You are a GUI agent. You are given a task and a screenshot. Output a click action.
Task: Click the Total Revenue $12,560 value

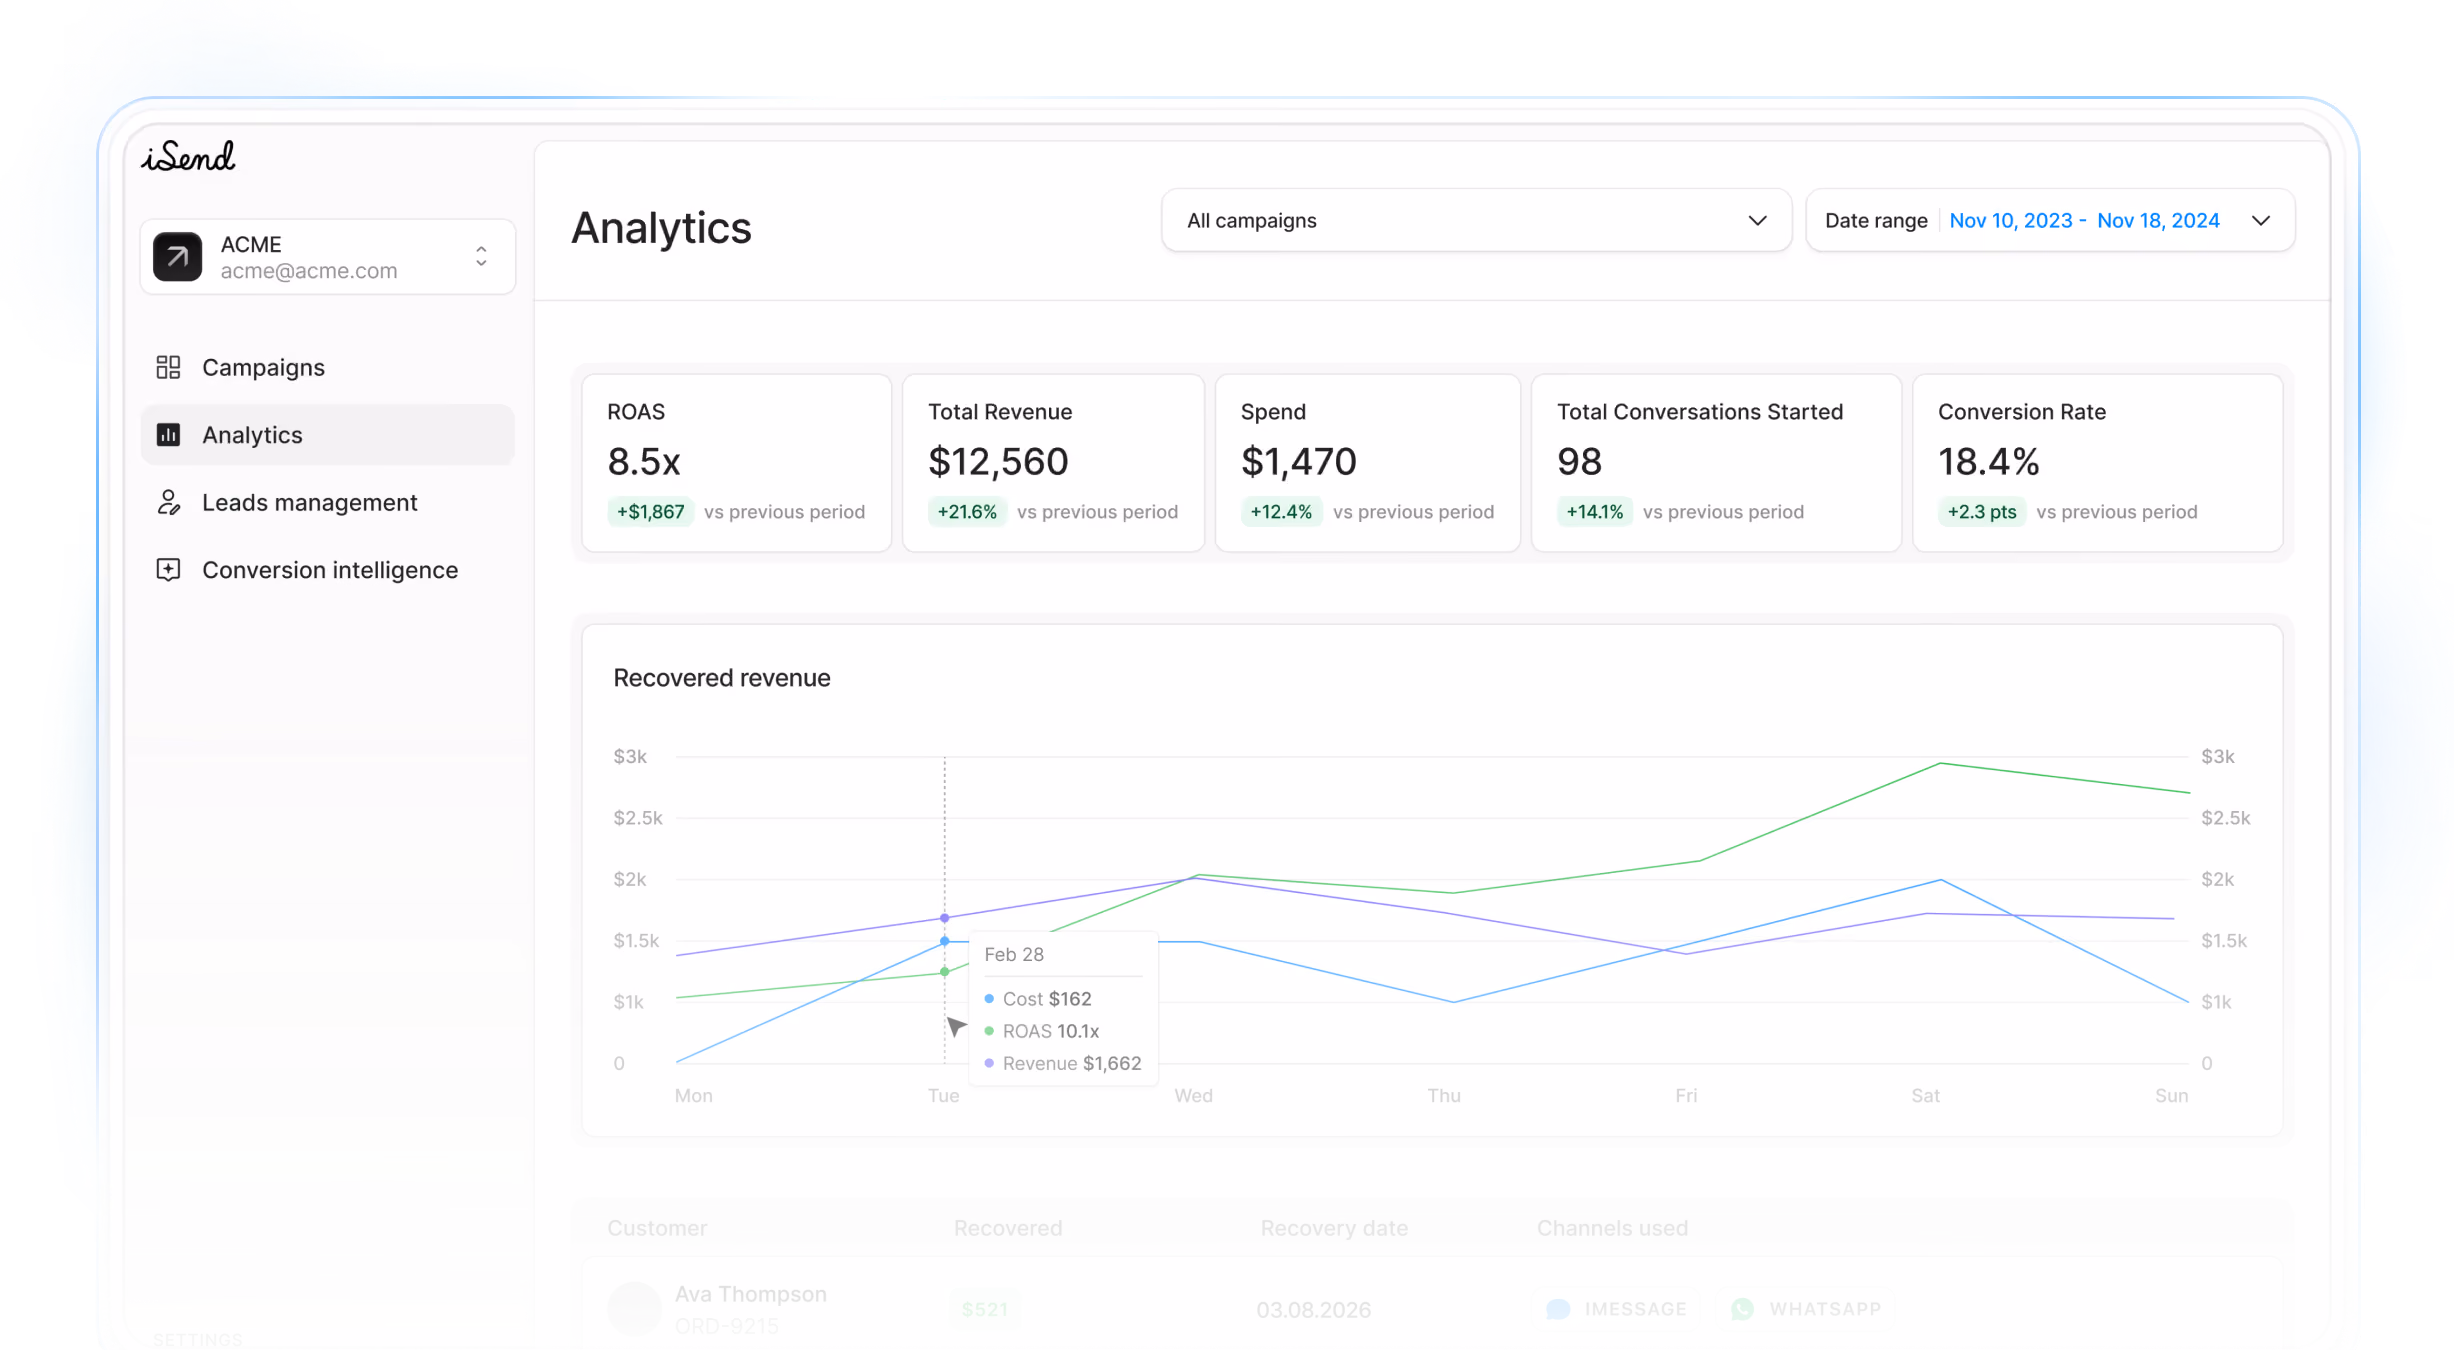pos(998,461)
